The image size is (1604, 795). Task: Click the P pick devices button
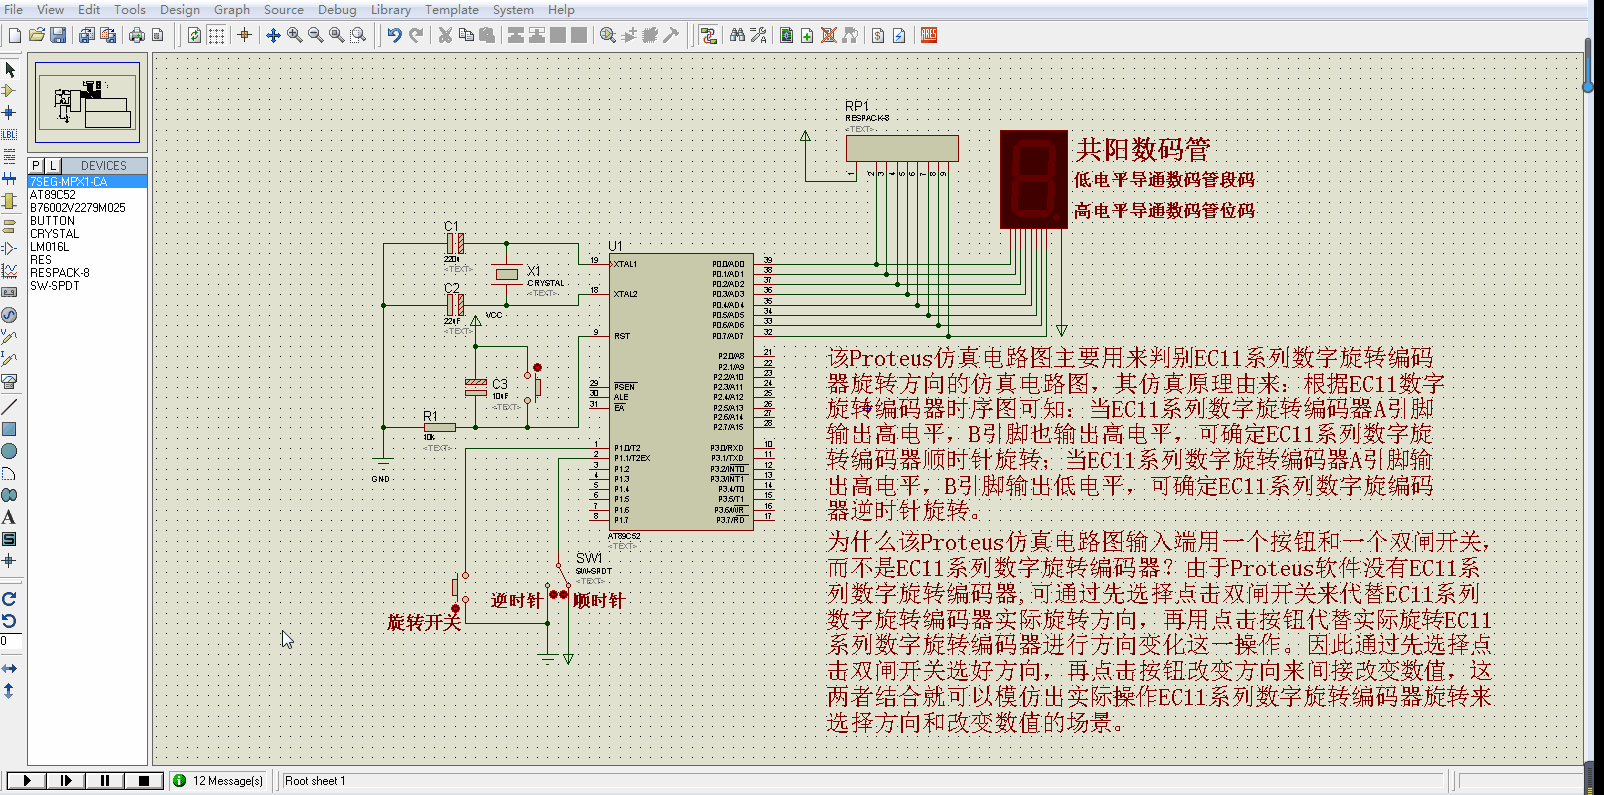click(x=36, y=165)
